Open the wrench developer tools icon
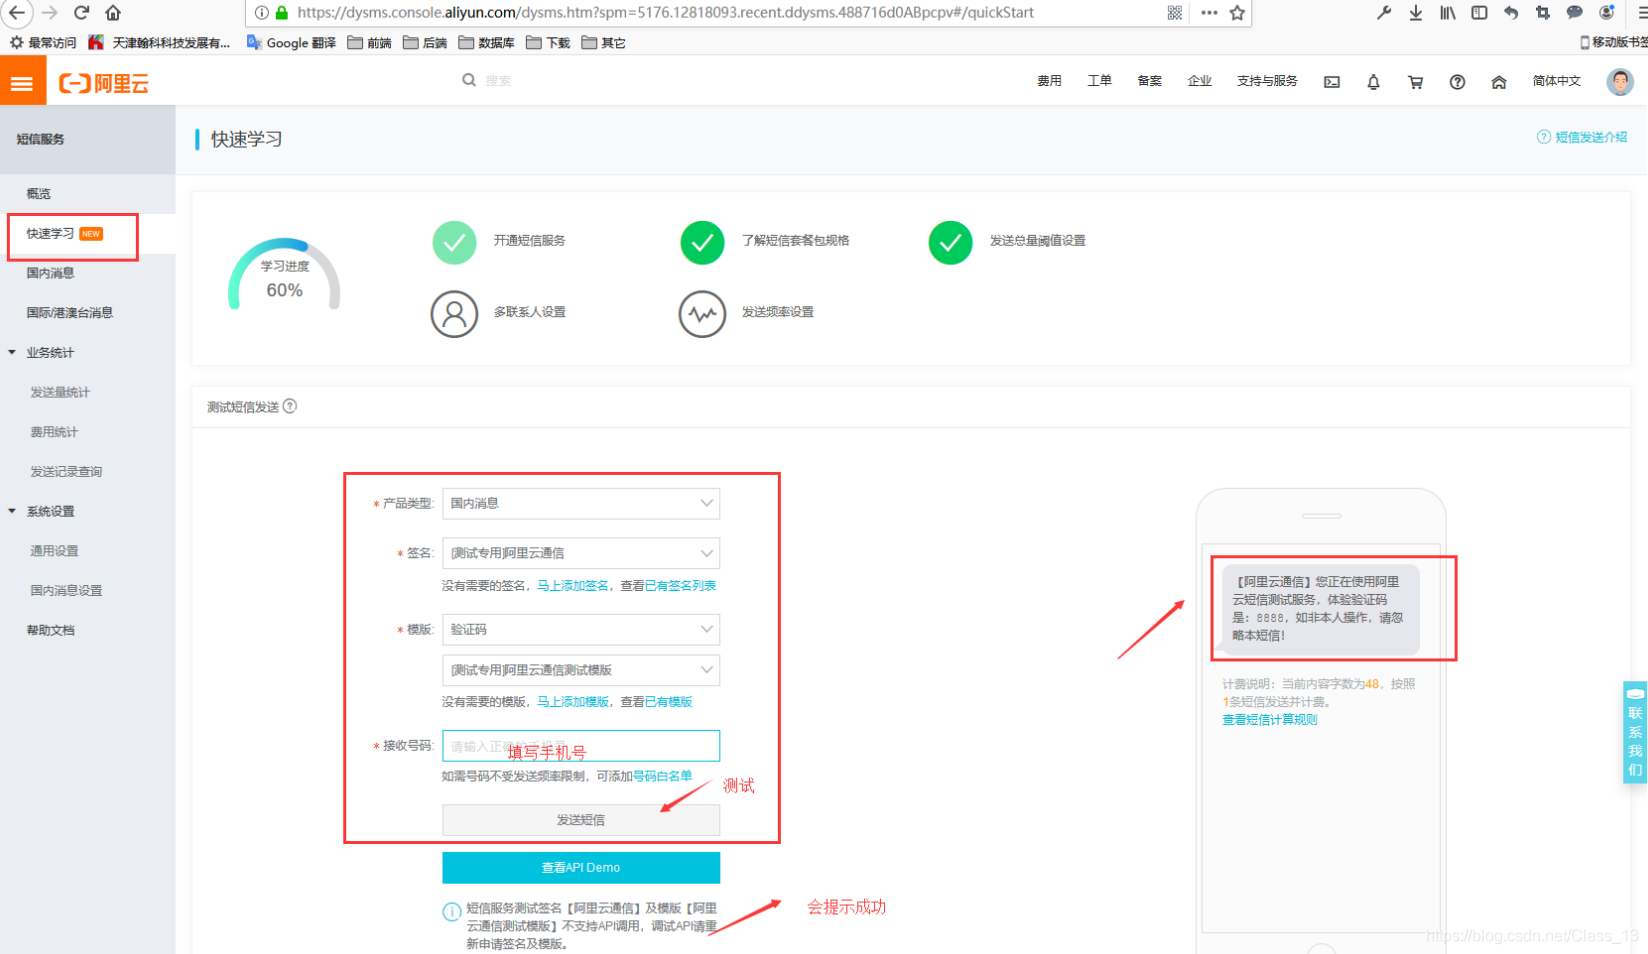 pyautogui.click(x=1384, y=12)
